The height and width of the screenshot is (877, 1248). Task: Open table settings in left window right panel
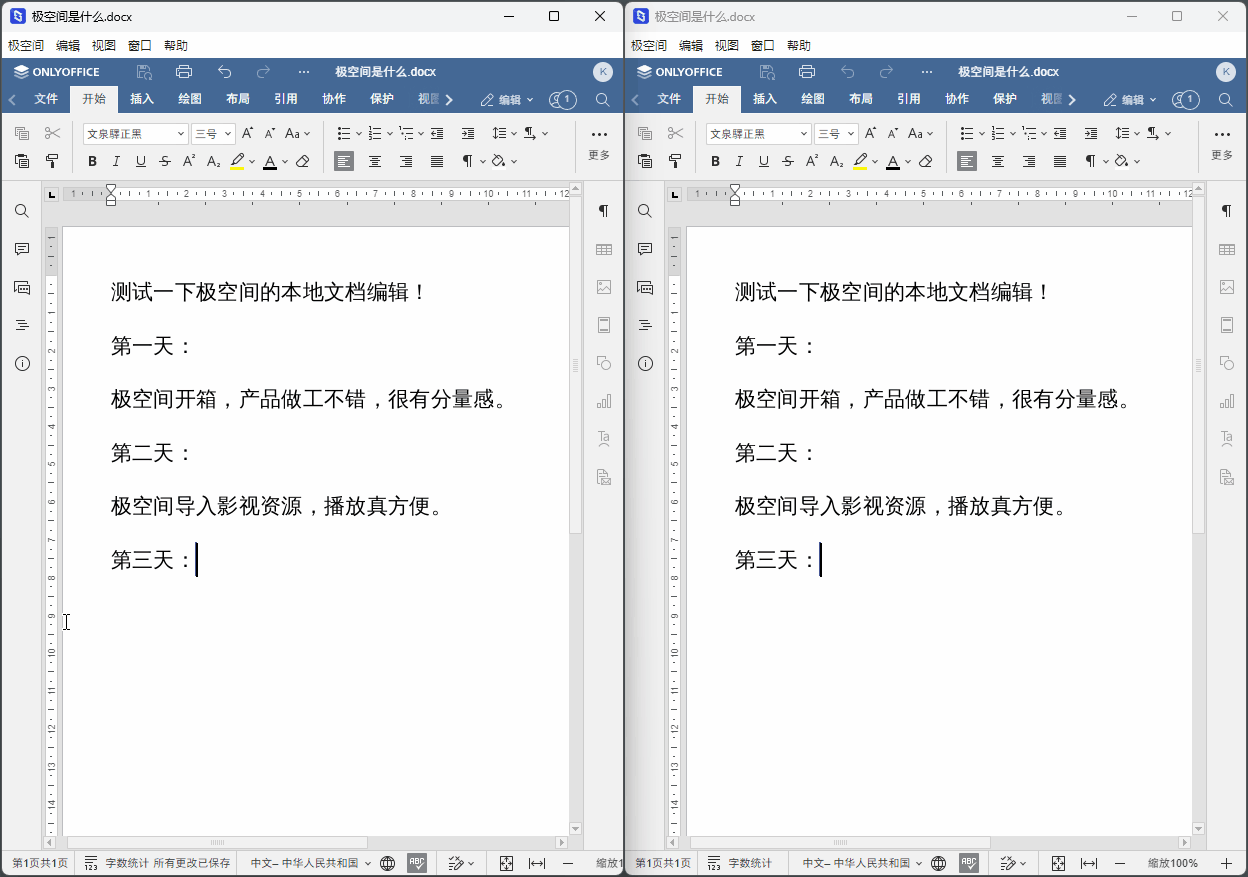(x=604, y=249)
